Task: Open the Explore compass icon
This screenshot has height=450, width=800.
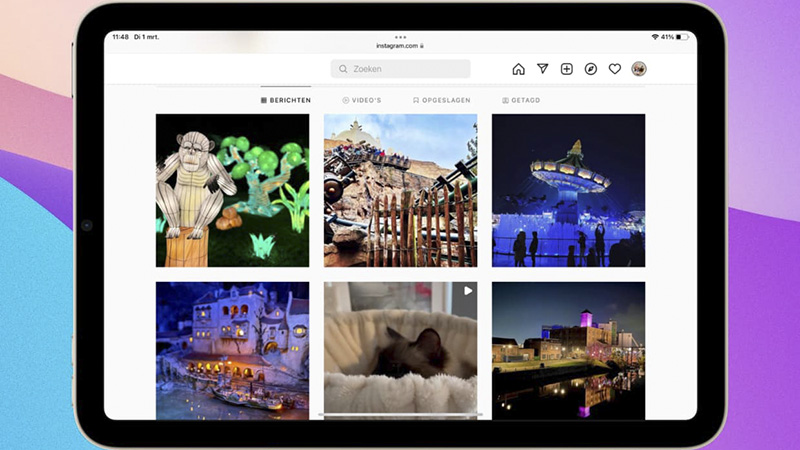Action: click(x=591, y=69)
